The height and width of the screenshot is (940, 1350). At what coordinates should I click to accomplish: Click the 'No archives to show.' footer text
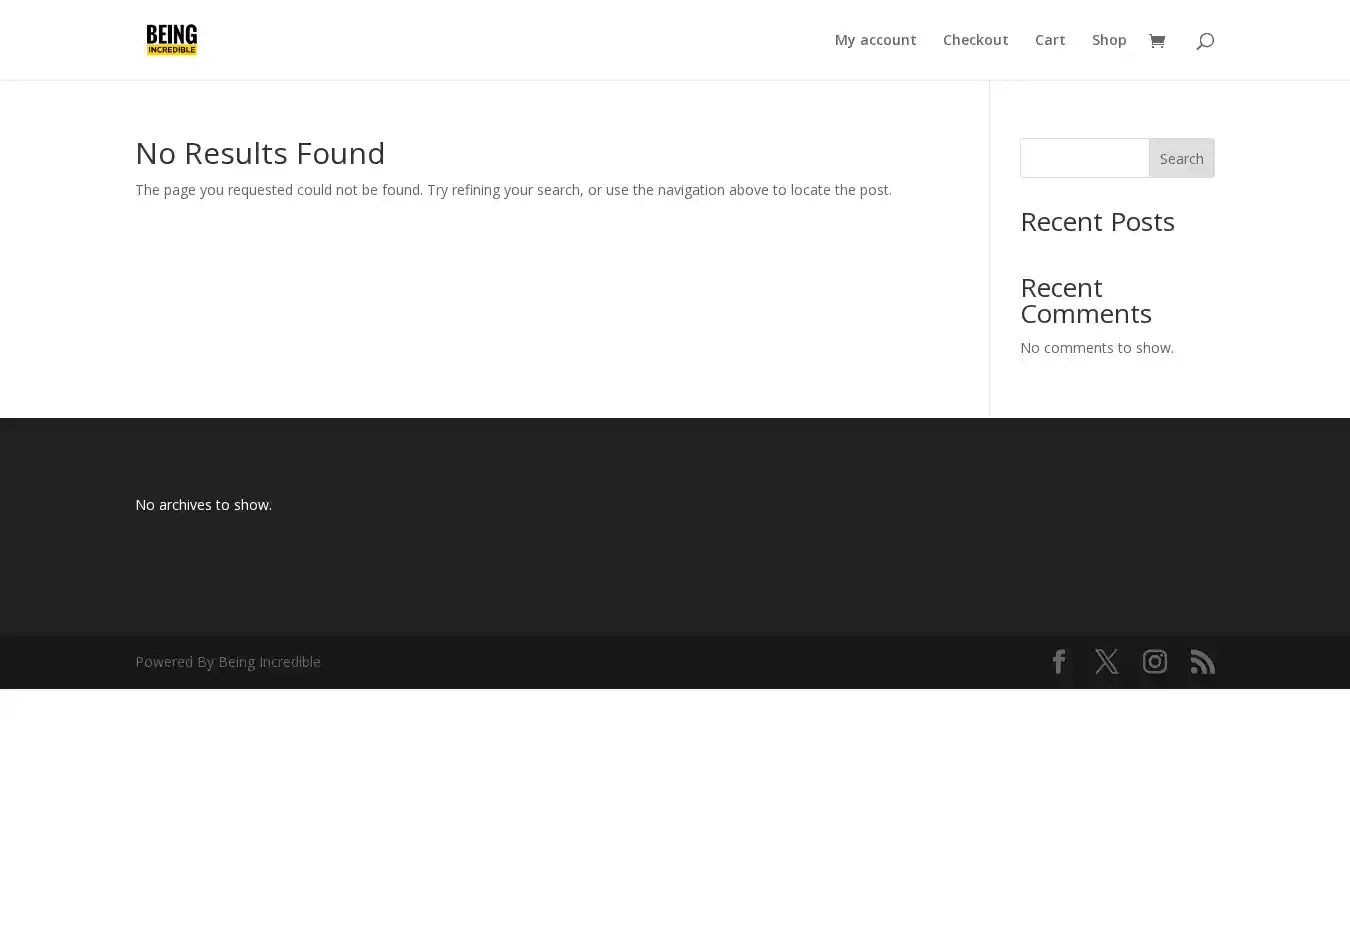click(x=203, y=505)
